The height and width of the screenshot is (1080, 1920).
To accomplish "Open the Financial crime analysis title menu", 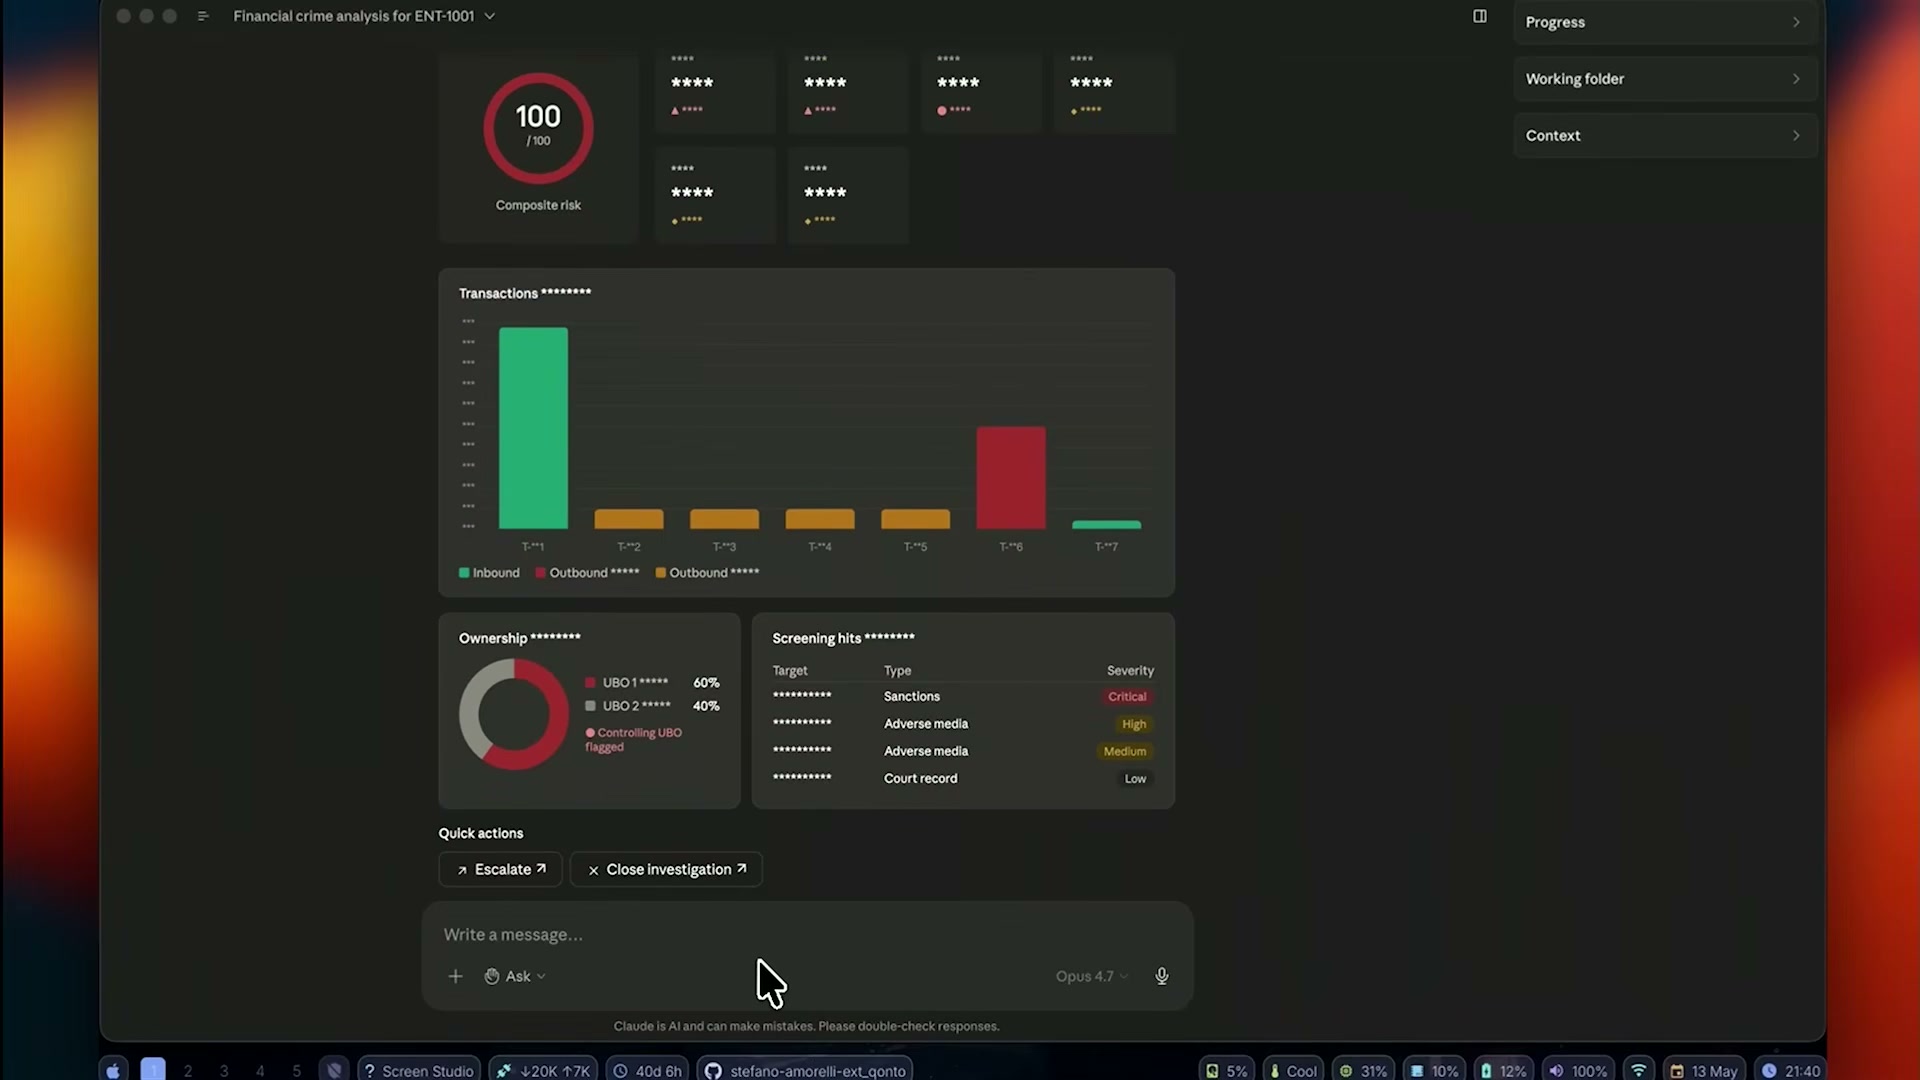I will point(364,16).
